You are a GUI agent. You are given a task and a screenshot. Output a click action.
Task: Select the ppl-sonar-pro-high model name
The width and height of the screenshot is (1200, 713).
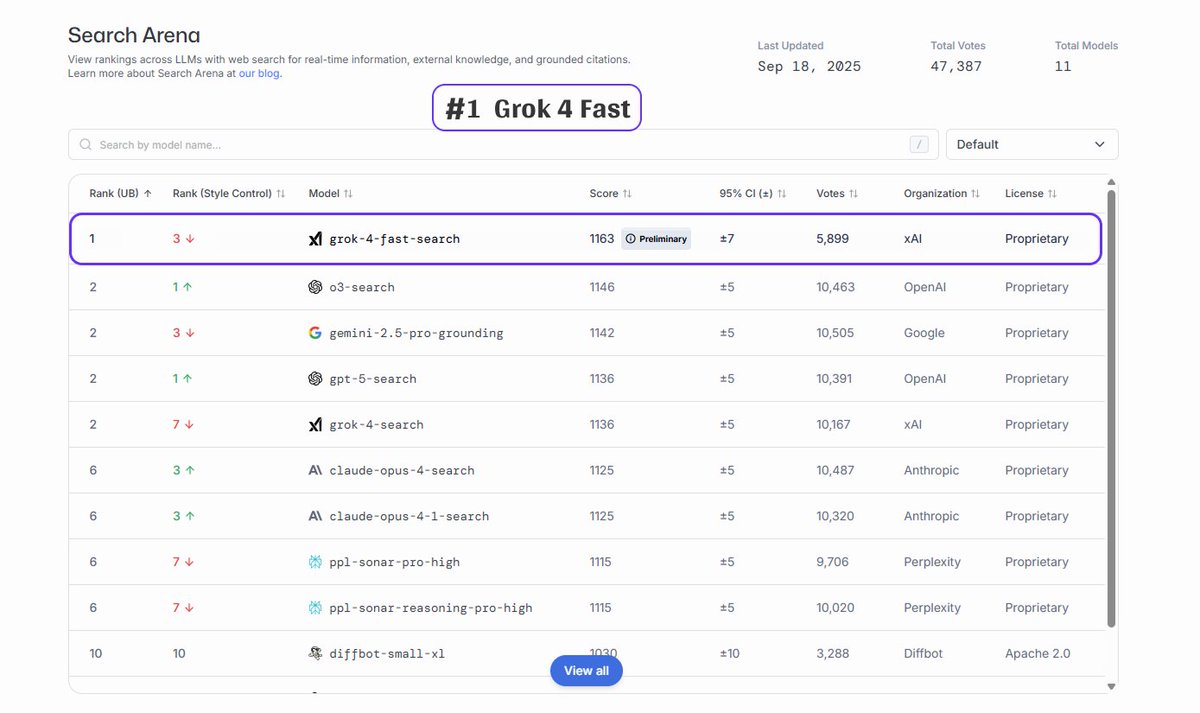click(395, 563)
